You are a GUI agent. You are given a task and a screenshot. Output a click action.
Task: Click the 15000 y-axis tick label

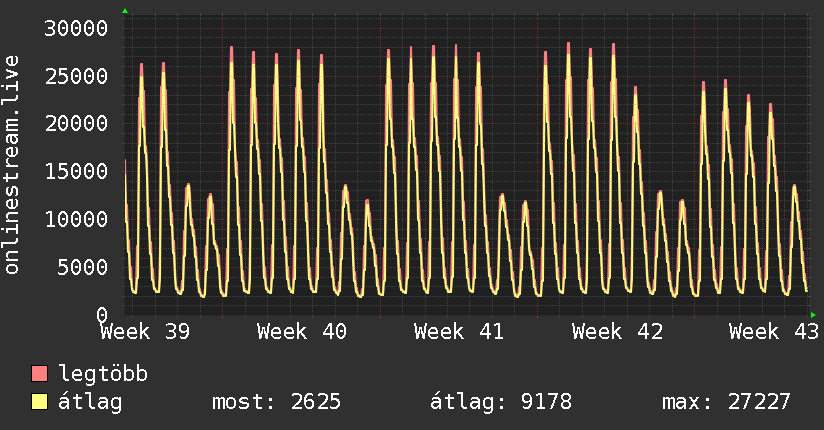point(76,171)
